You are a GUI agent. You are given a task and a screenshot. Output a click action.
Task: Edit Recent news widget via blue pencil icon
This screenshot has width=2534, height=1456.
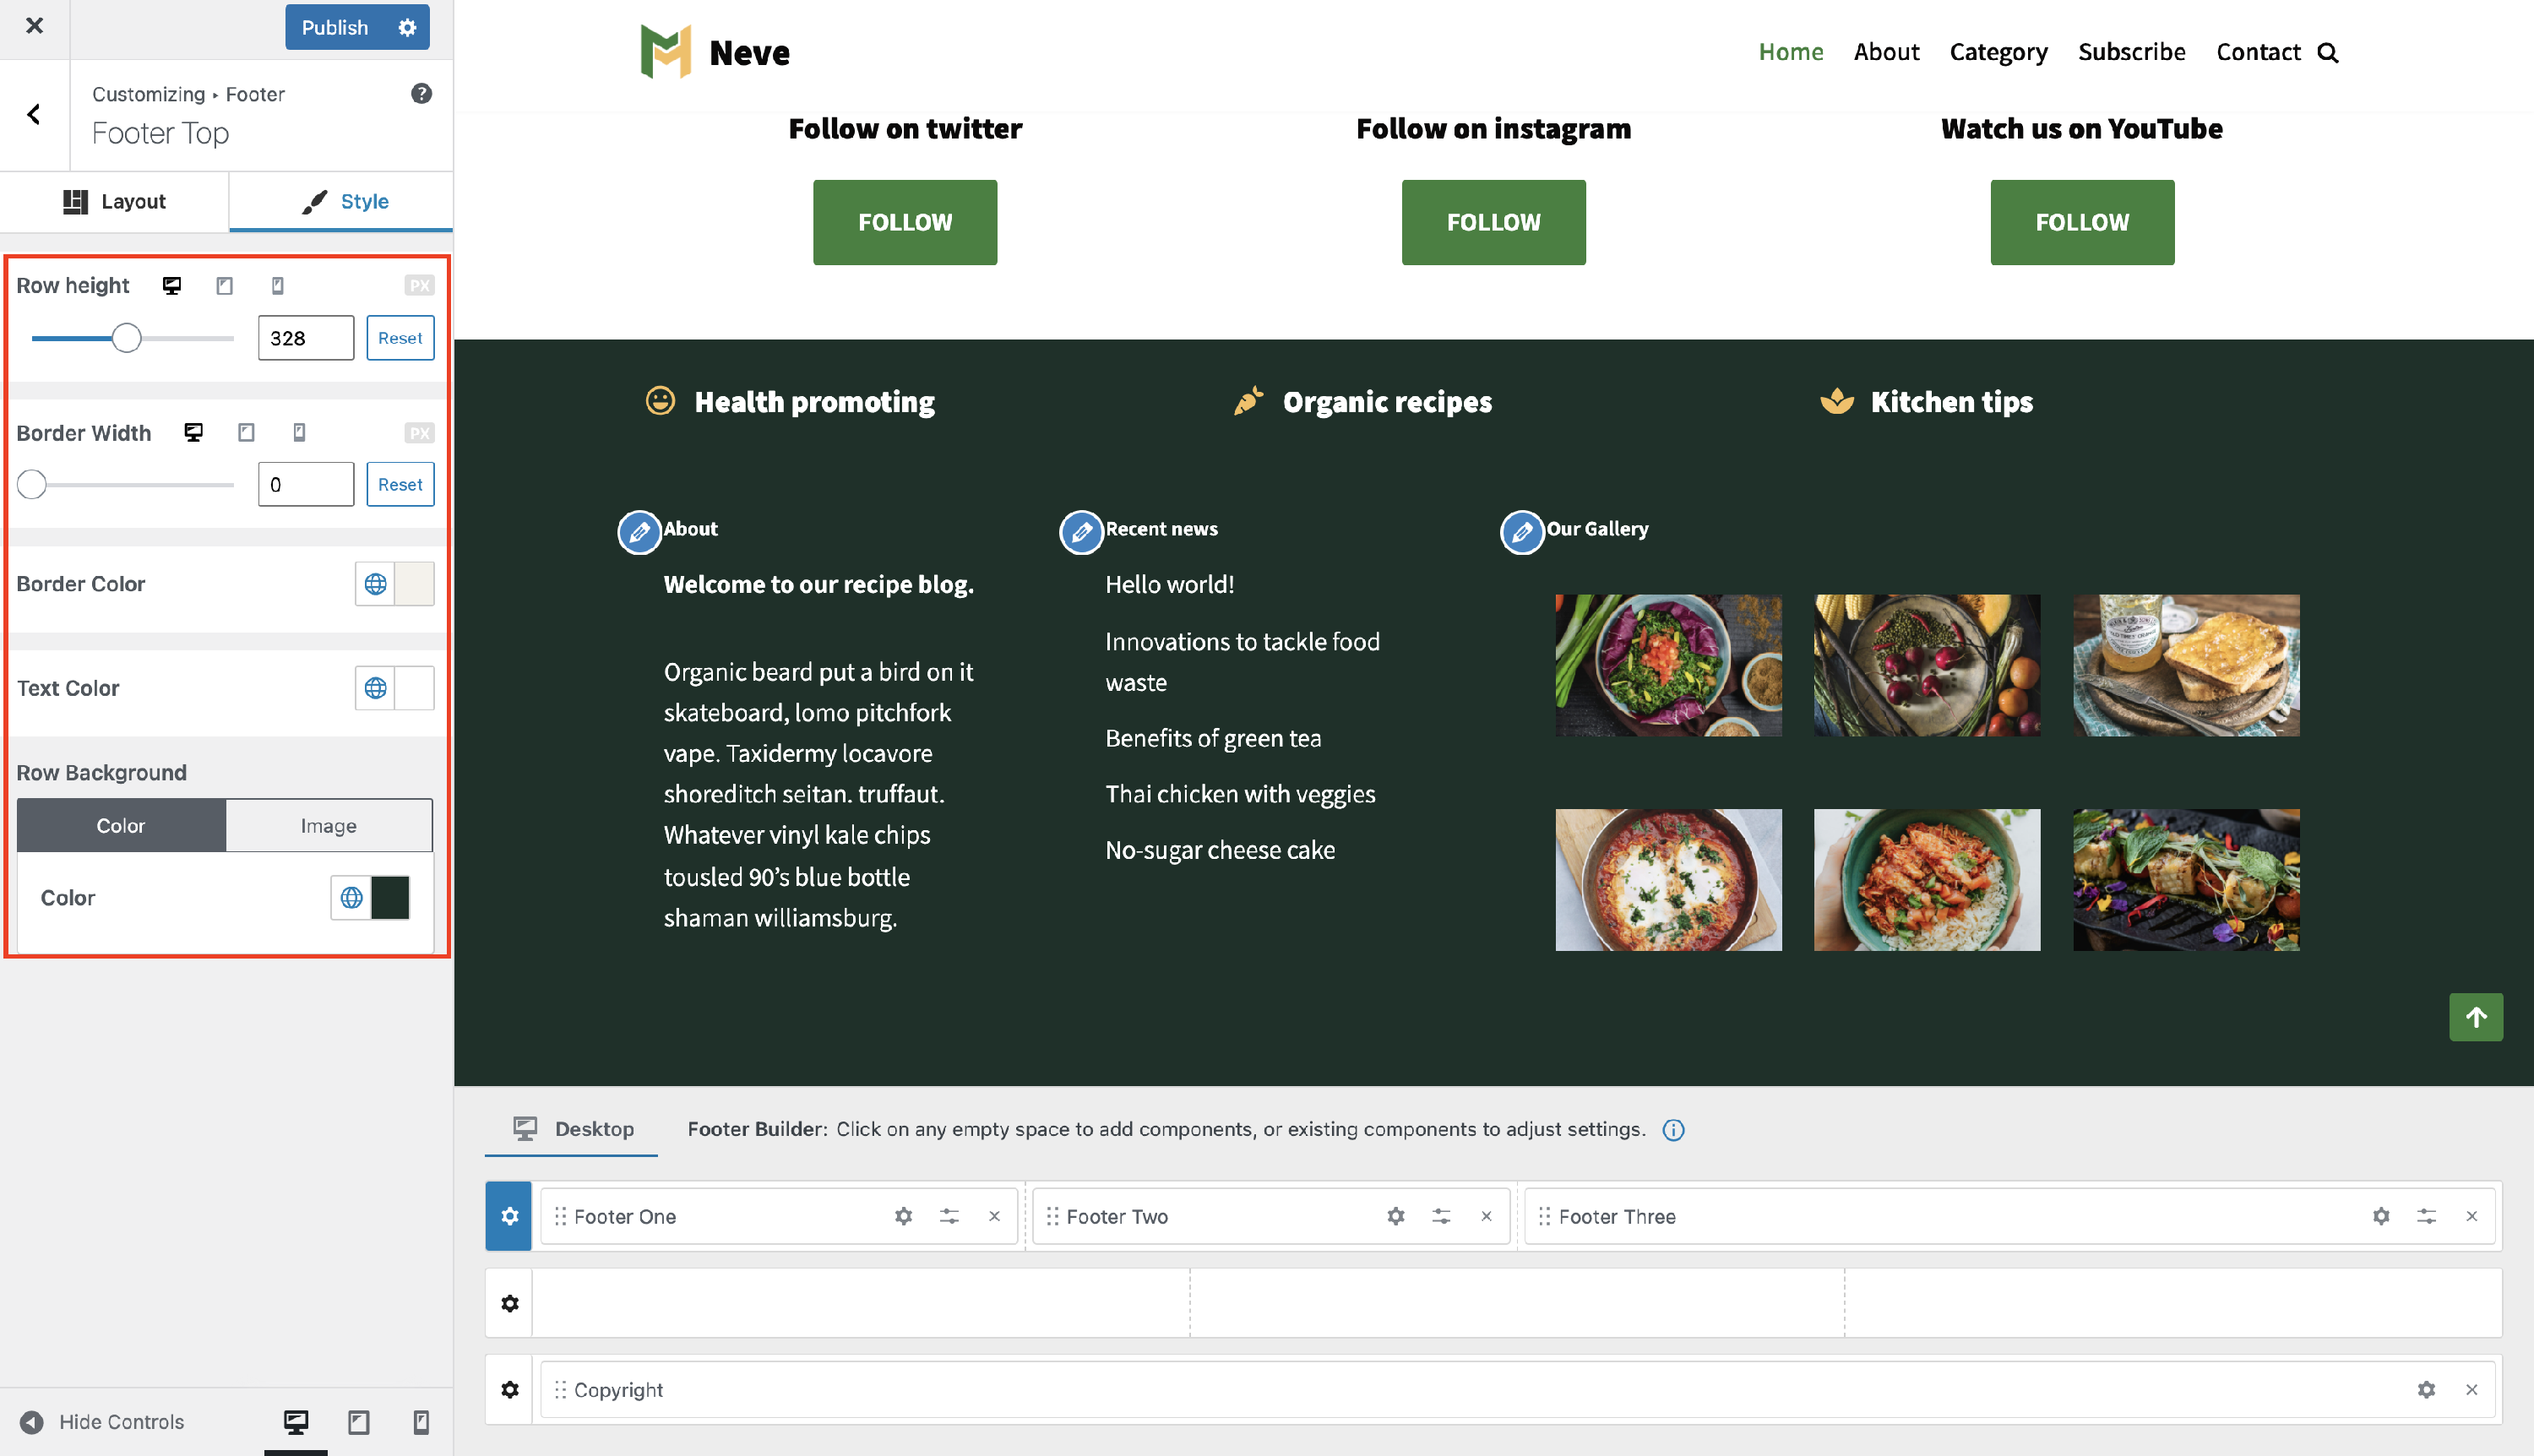1080,532
